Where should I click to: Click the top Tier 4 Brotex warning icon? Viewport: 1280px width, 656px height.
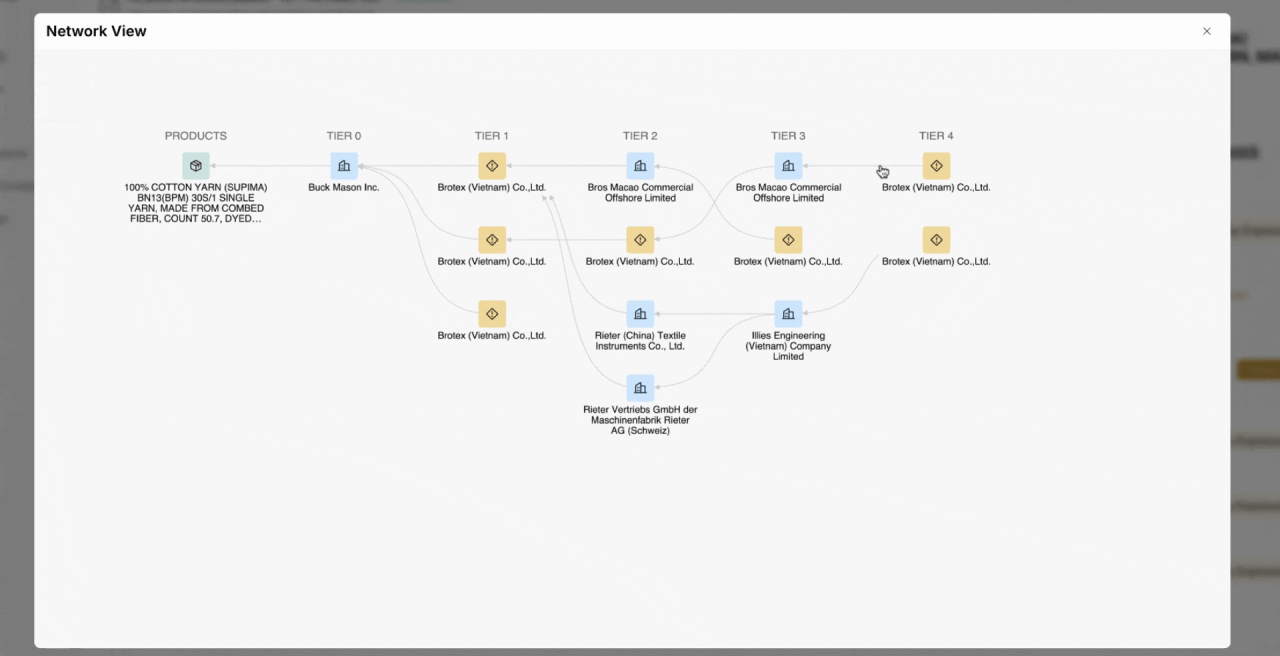point(936,166)
